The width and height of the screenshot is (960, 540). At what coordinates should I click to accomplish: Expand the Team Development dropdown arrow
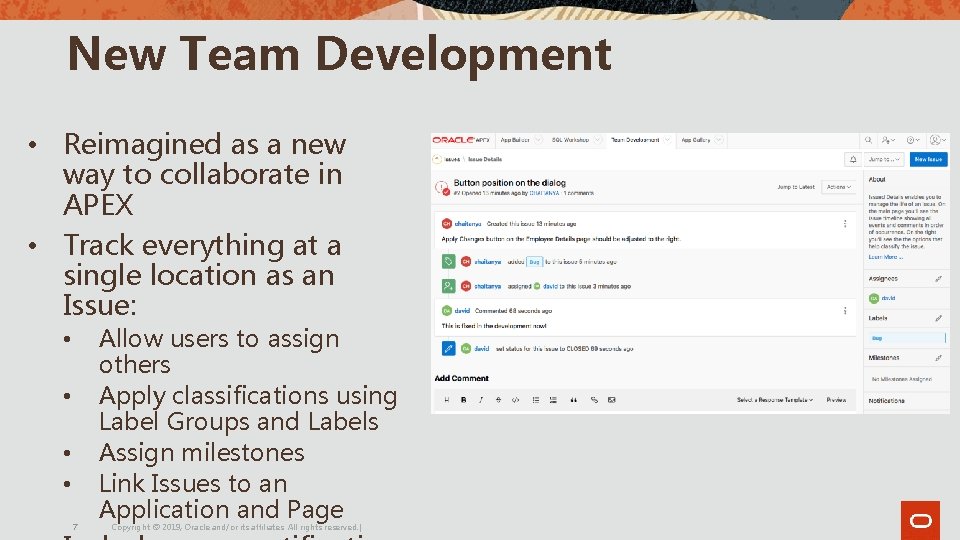(x=667, y=140)
